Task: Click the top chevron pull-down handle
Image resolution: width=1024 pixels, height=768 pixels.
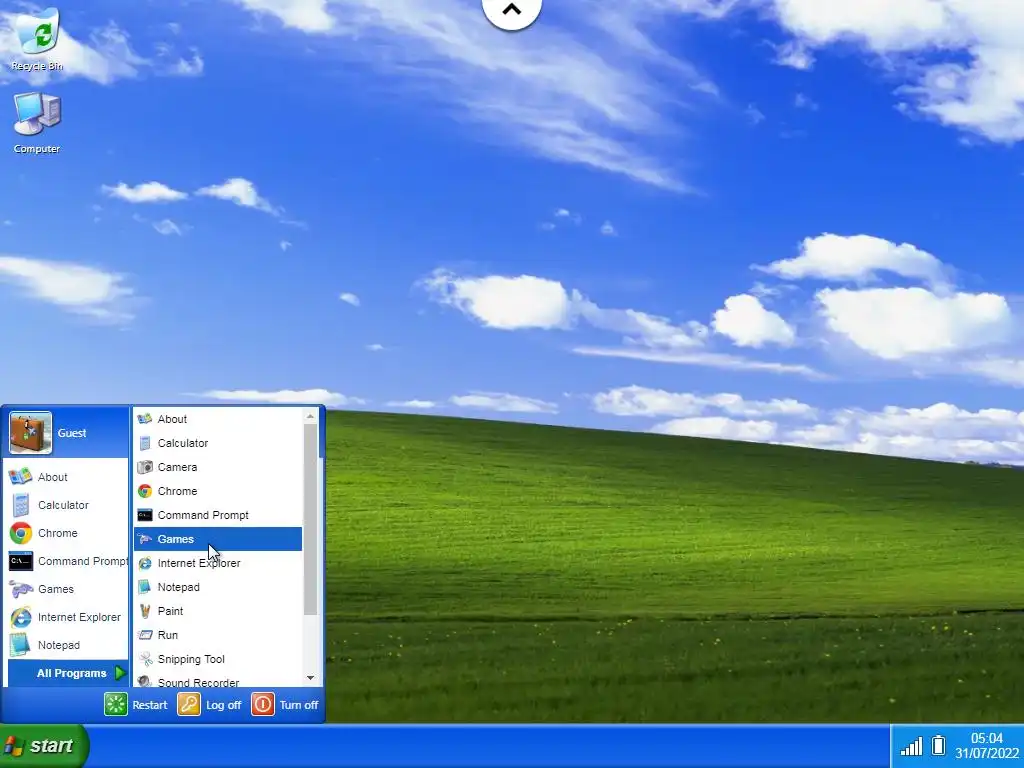Action: pos(511,10)
